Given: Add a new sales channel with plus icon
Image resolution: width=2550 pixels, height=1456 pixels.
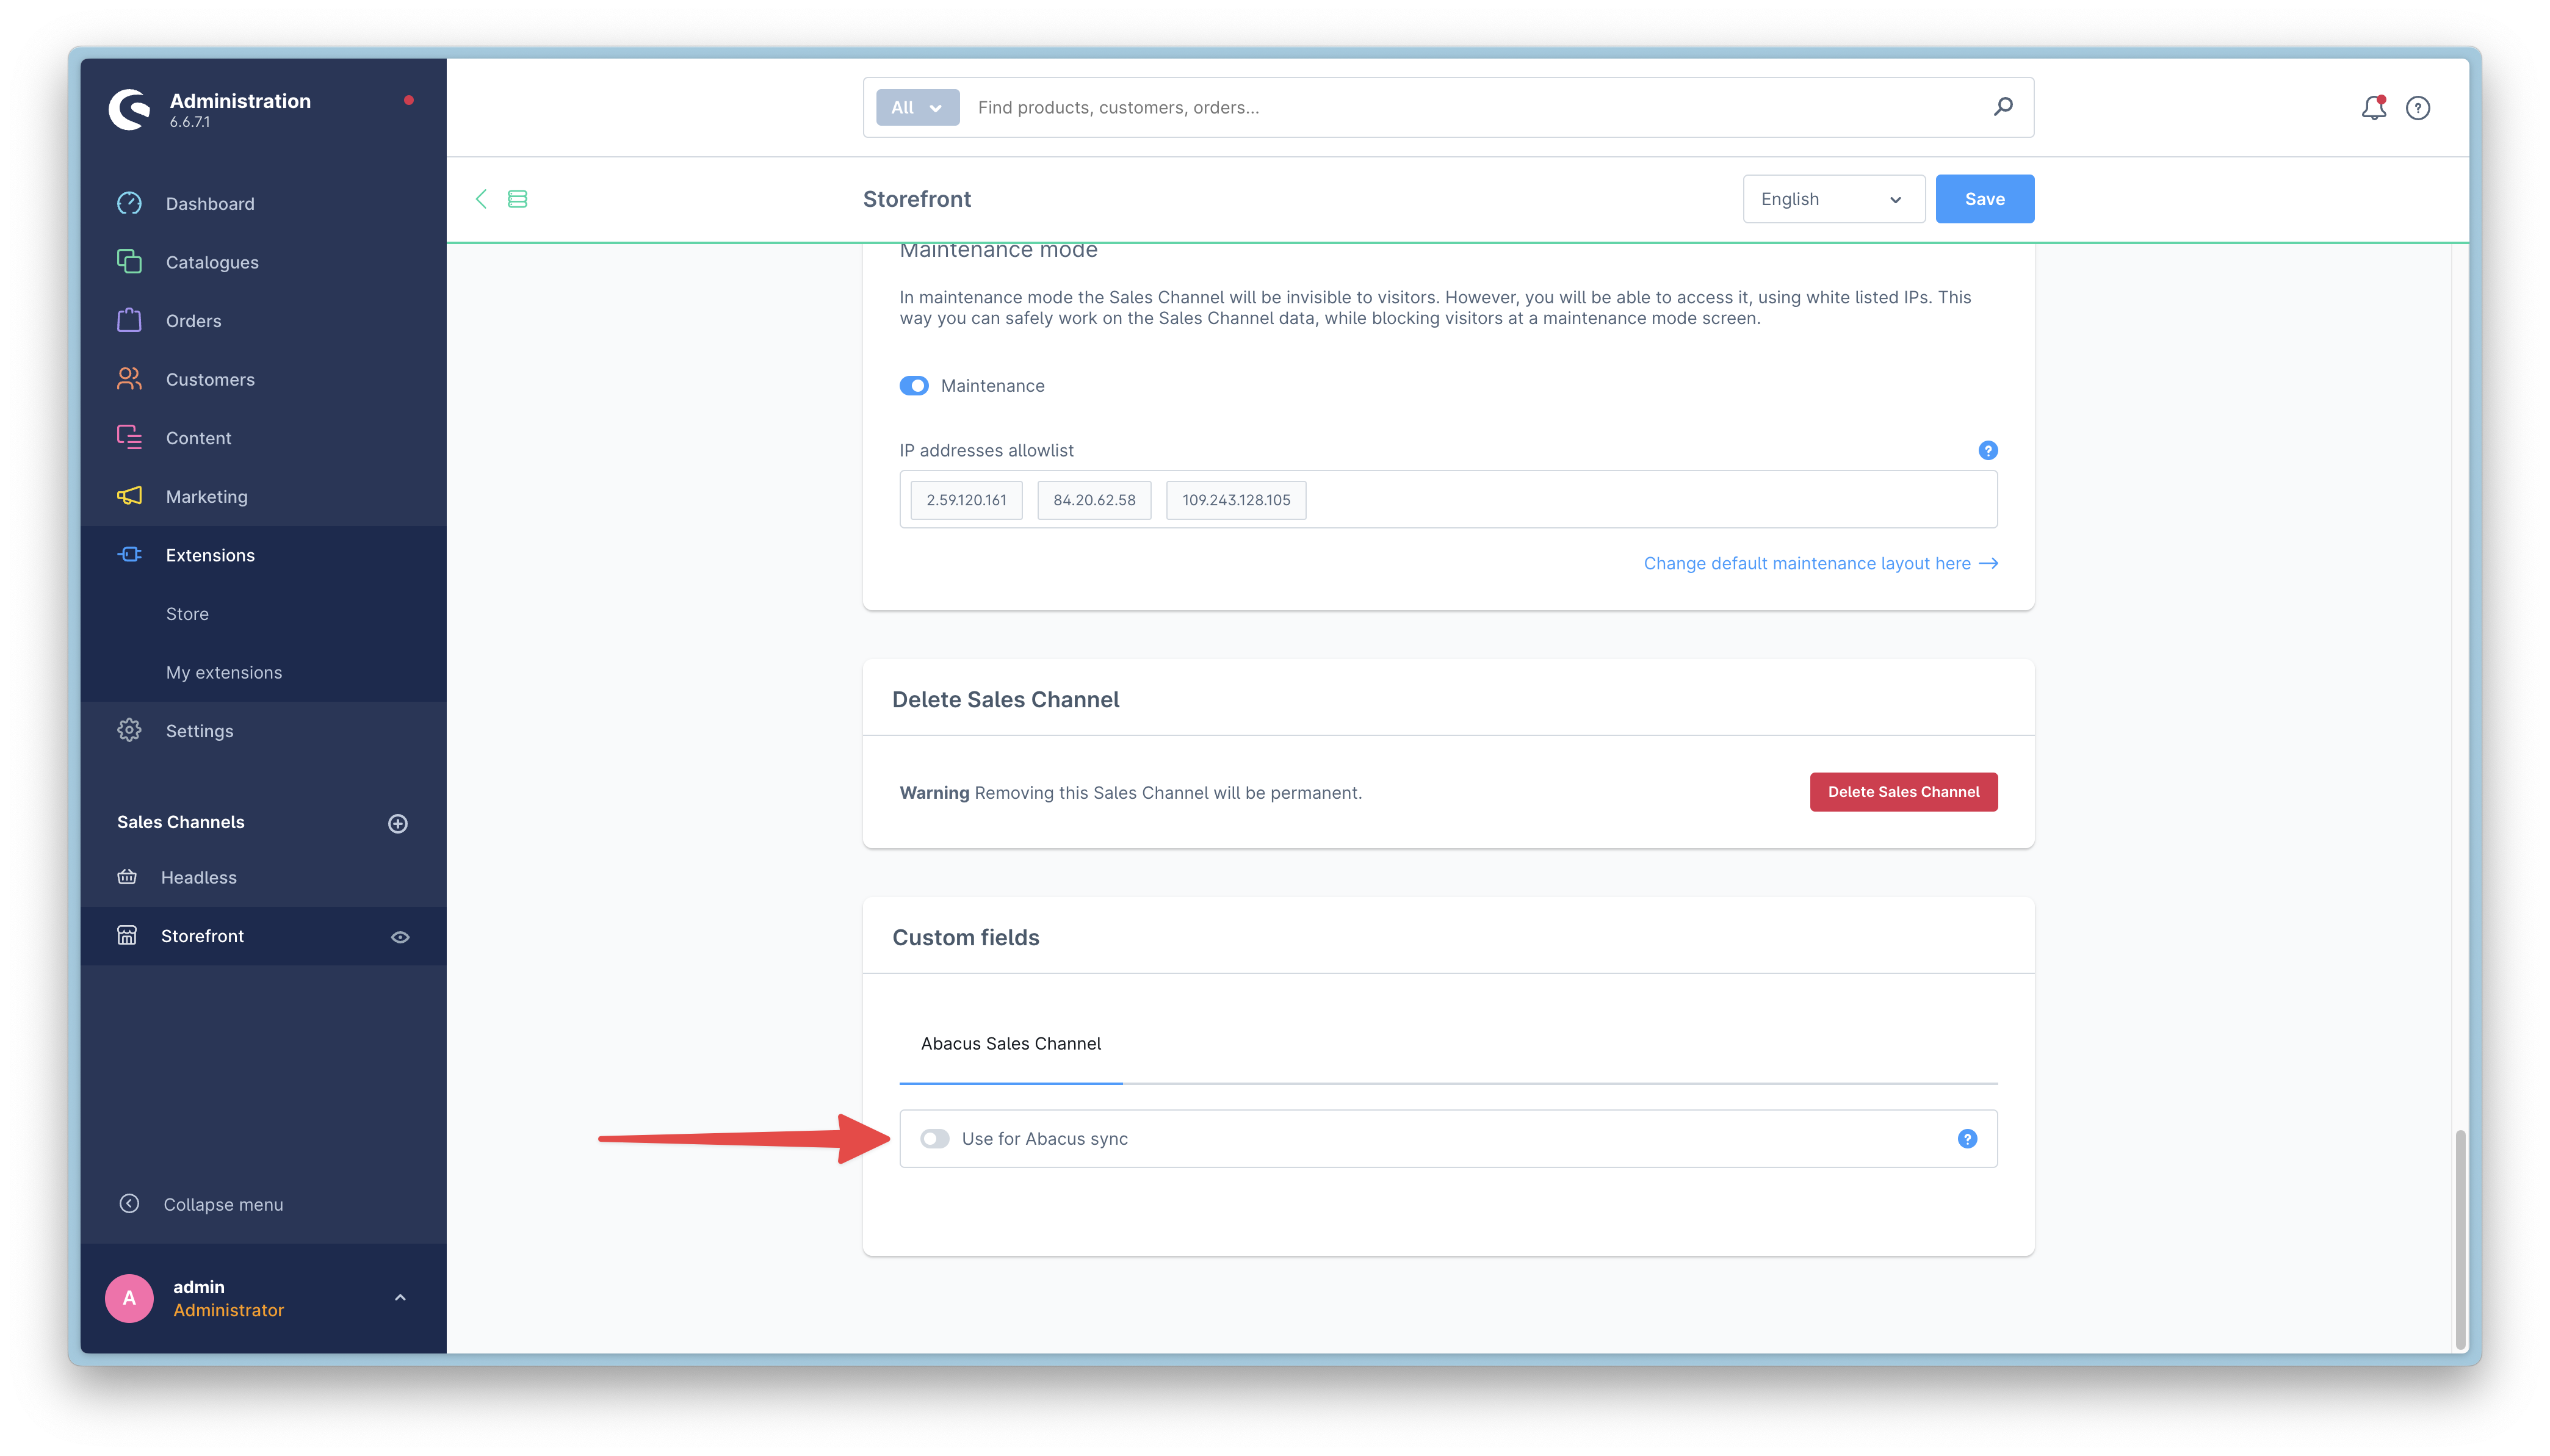Looking at the screenshot, I should [x=398, y=823].
